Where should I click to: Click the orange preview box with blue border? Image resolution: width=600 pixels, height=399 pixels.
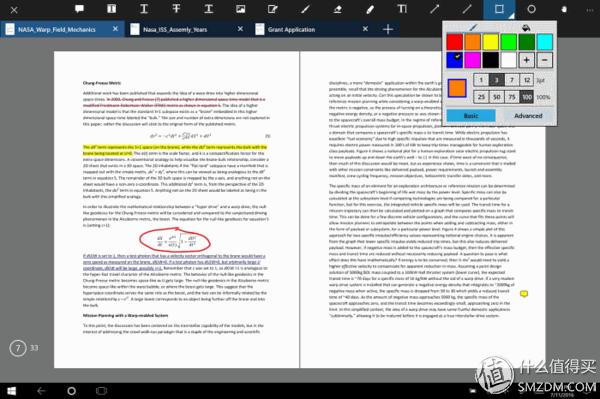457,88
